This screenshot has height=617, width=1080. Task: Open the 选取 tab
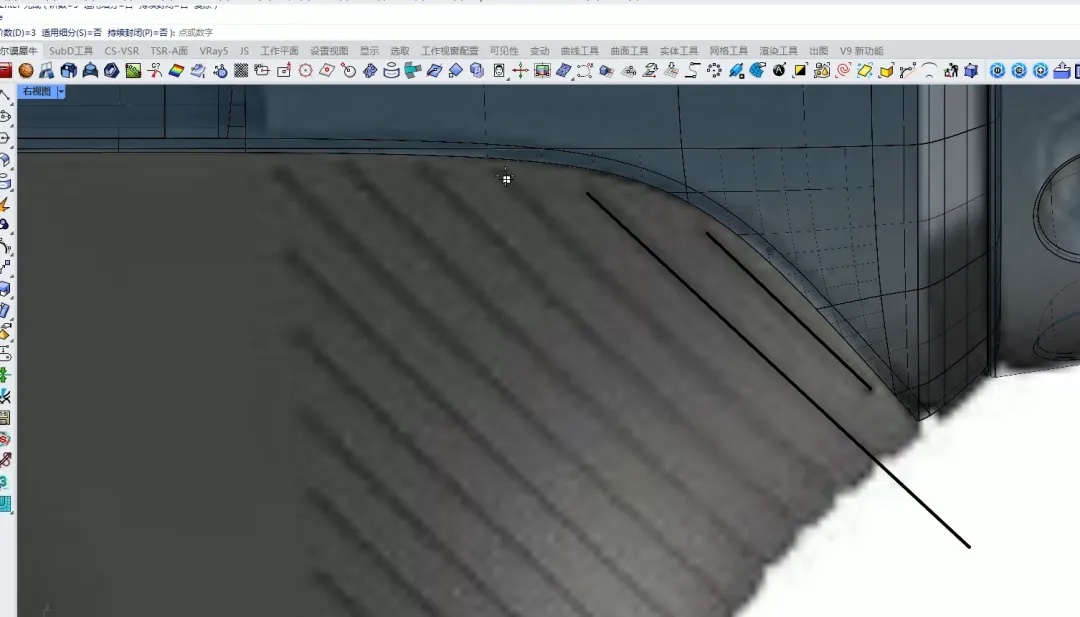coord(399,51)
